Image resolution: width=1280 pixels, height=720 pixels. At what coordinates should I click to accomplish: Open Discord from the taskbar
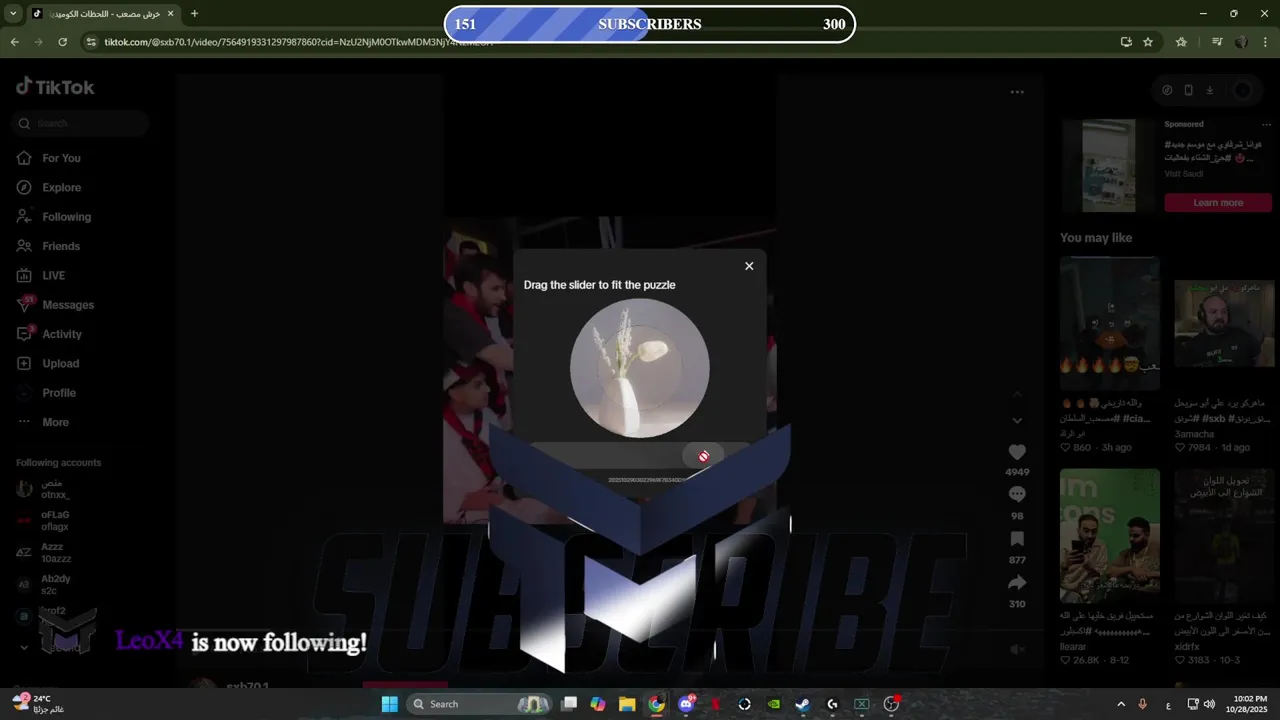687,704
